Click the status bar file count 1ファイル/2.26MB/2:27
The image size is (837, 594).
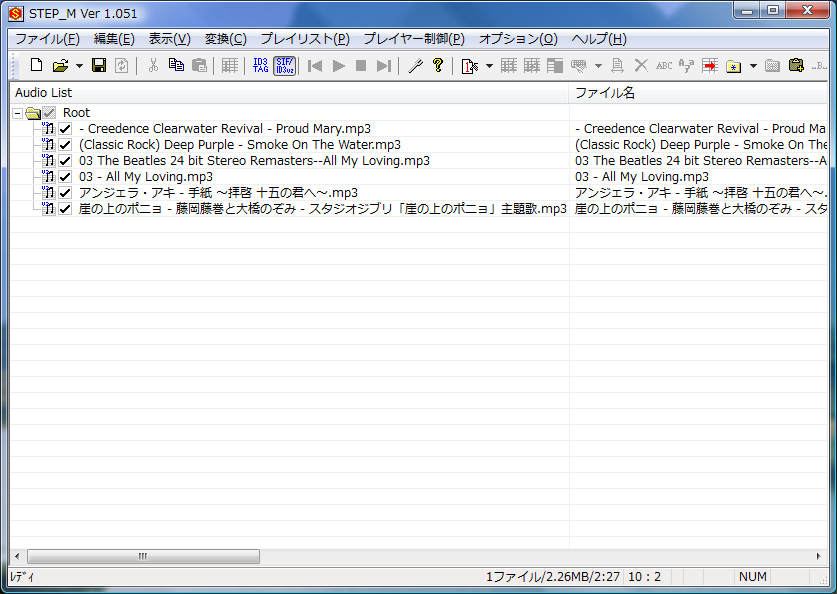[552, 577]
